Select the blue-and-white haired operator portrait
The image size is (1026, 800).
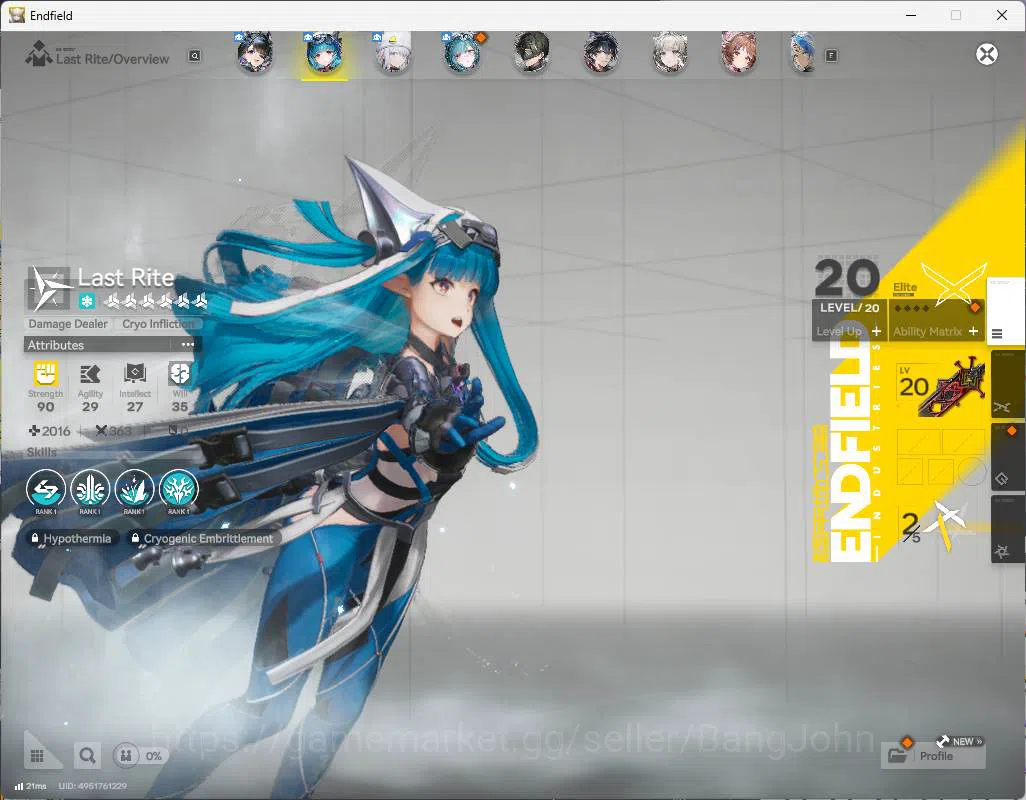click(x=804, y=53)
